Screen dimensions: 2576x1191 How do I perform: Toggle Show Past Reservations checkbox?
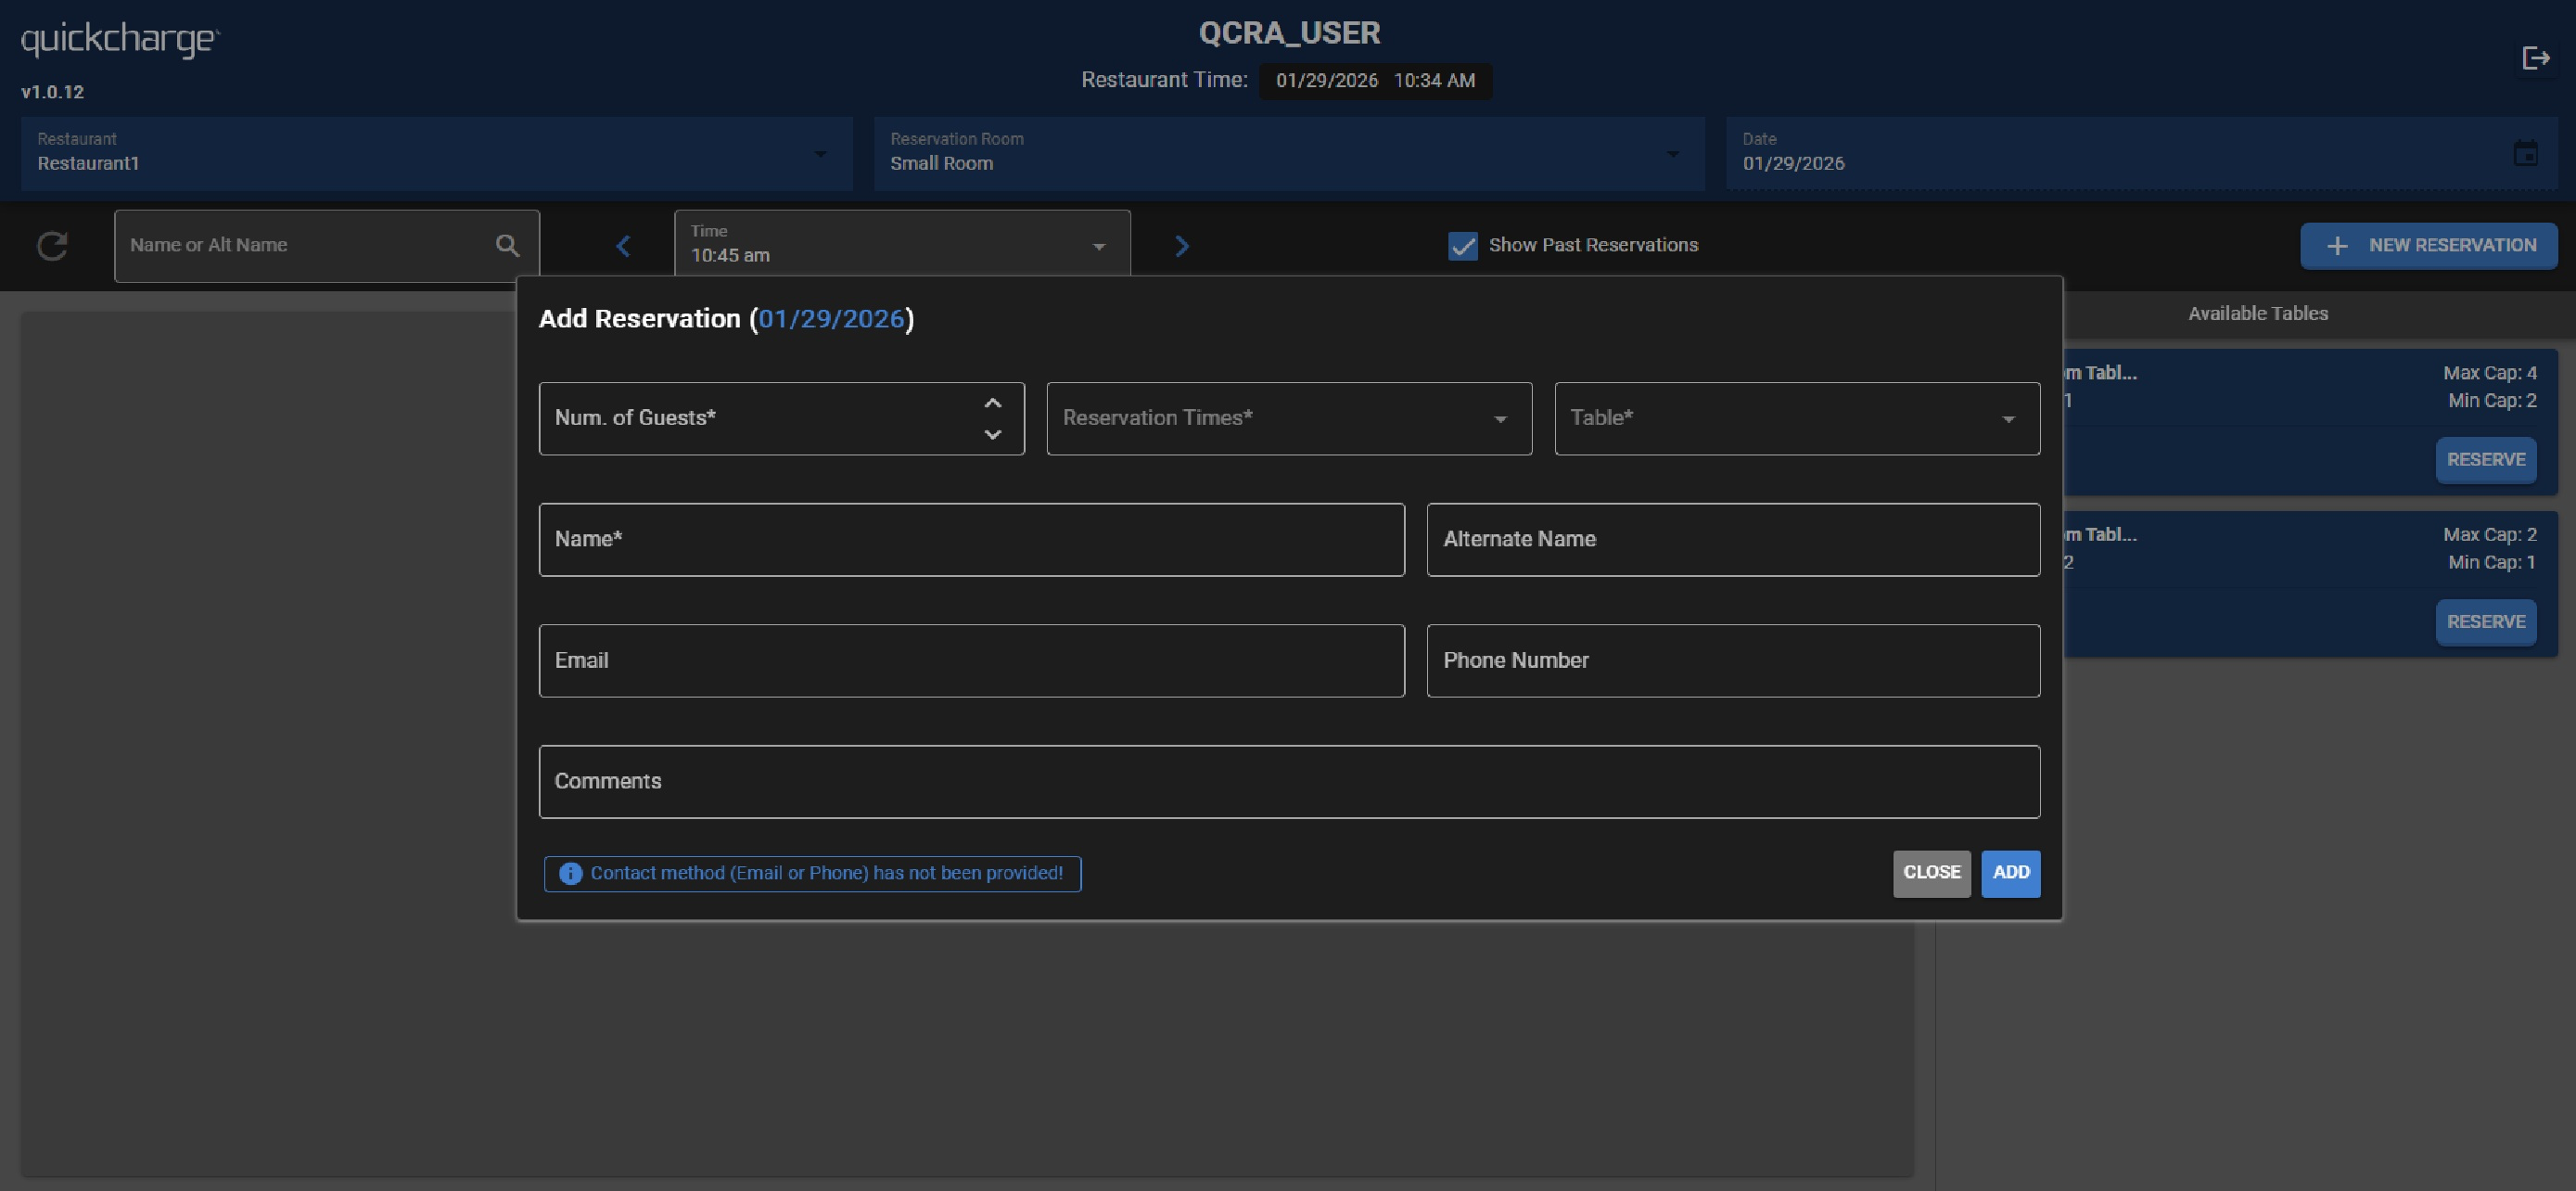(x=1462, y=246)
